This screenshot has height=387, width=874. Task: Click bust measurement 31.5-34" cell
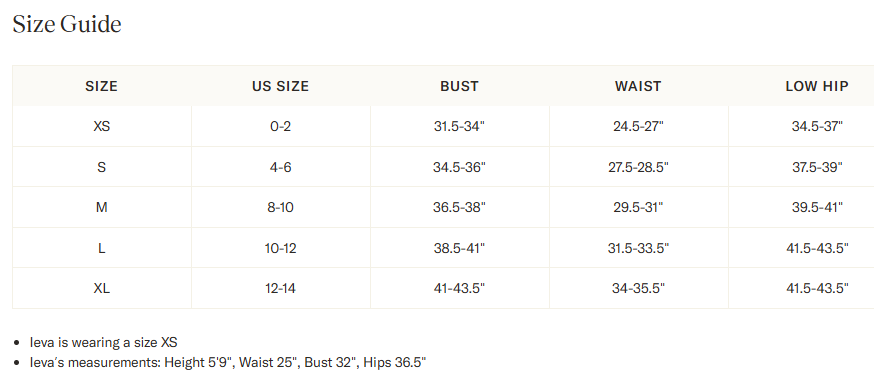(x=460, y=127)
